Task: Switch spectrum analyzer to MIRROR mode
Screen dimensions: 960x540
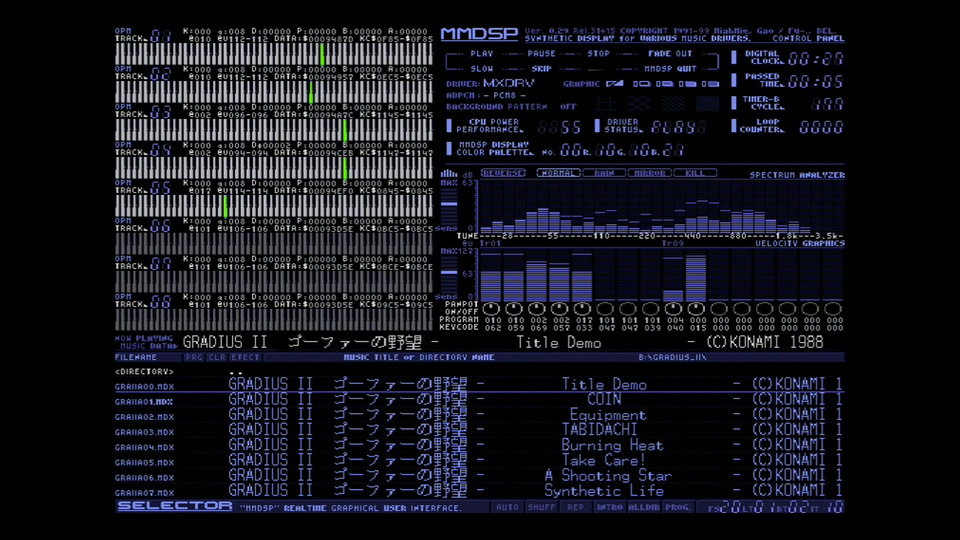Action: [649, 173]
